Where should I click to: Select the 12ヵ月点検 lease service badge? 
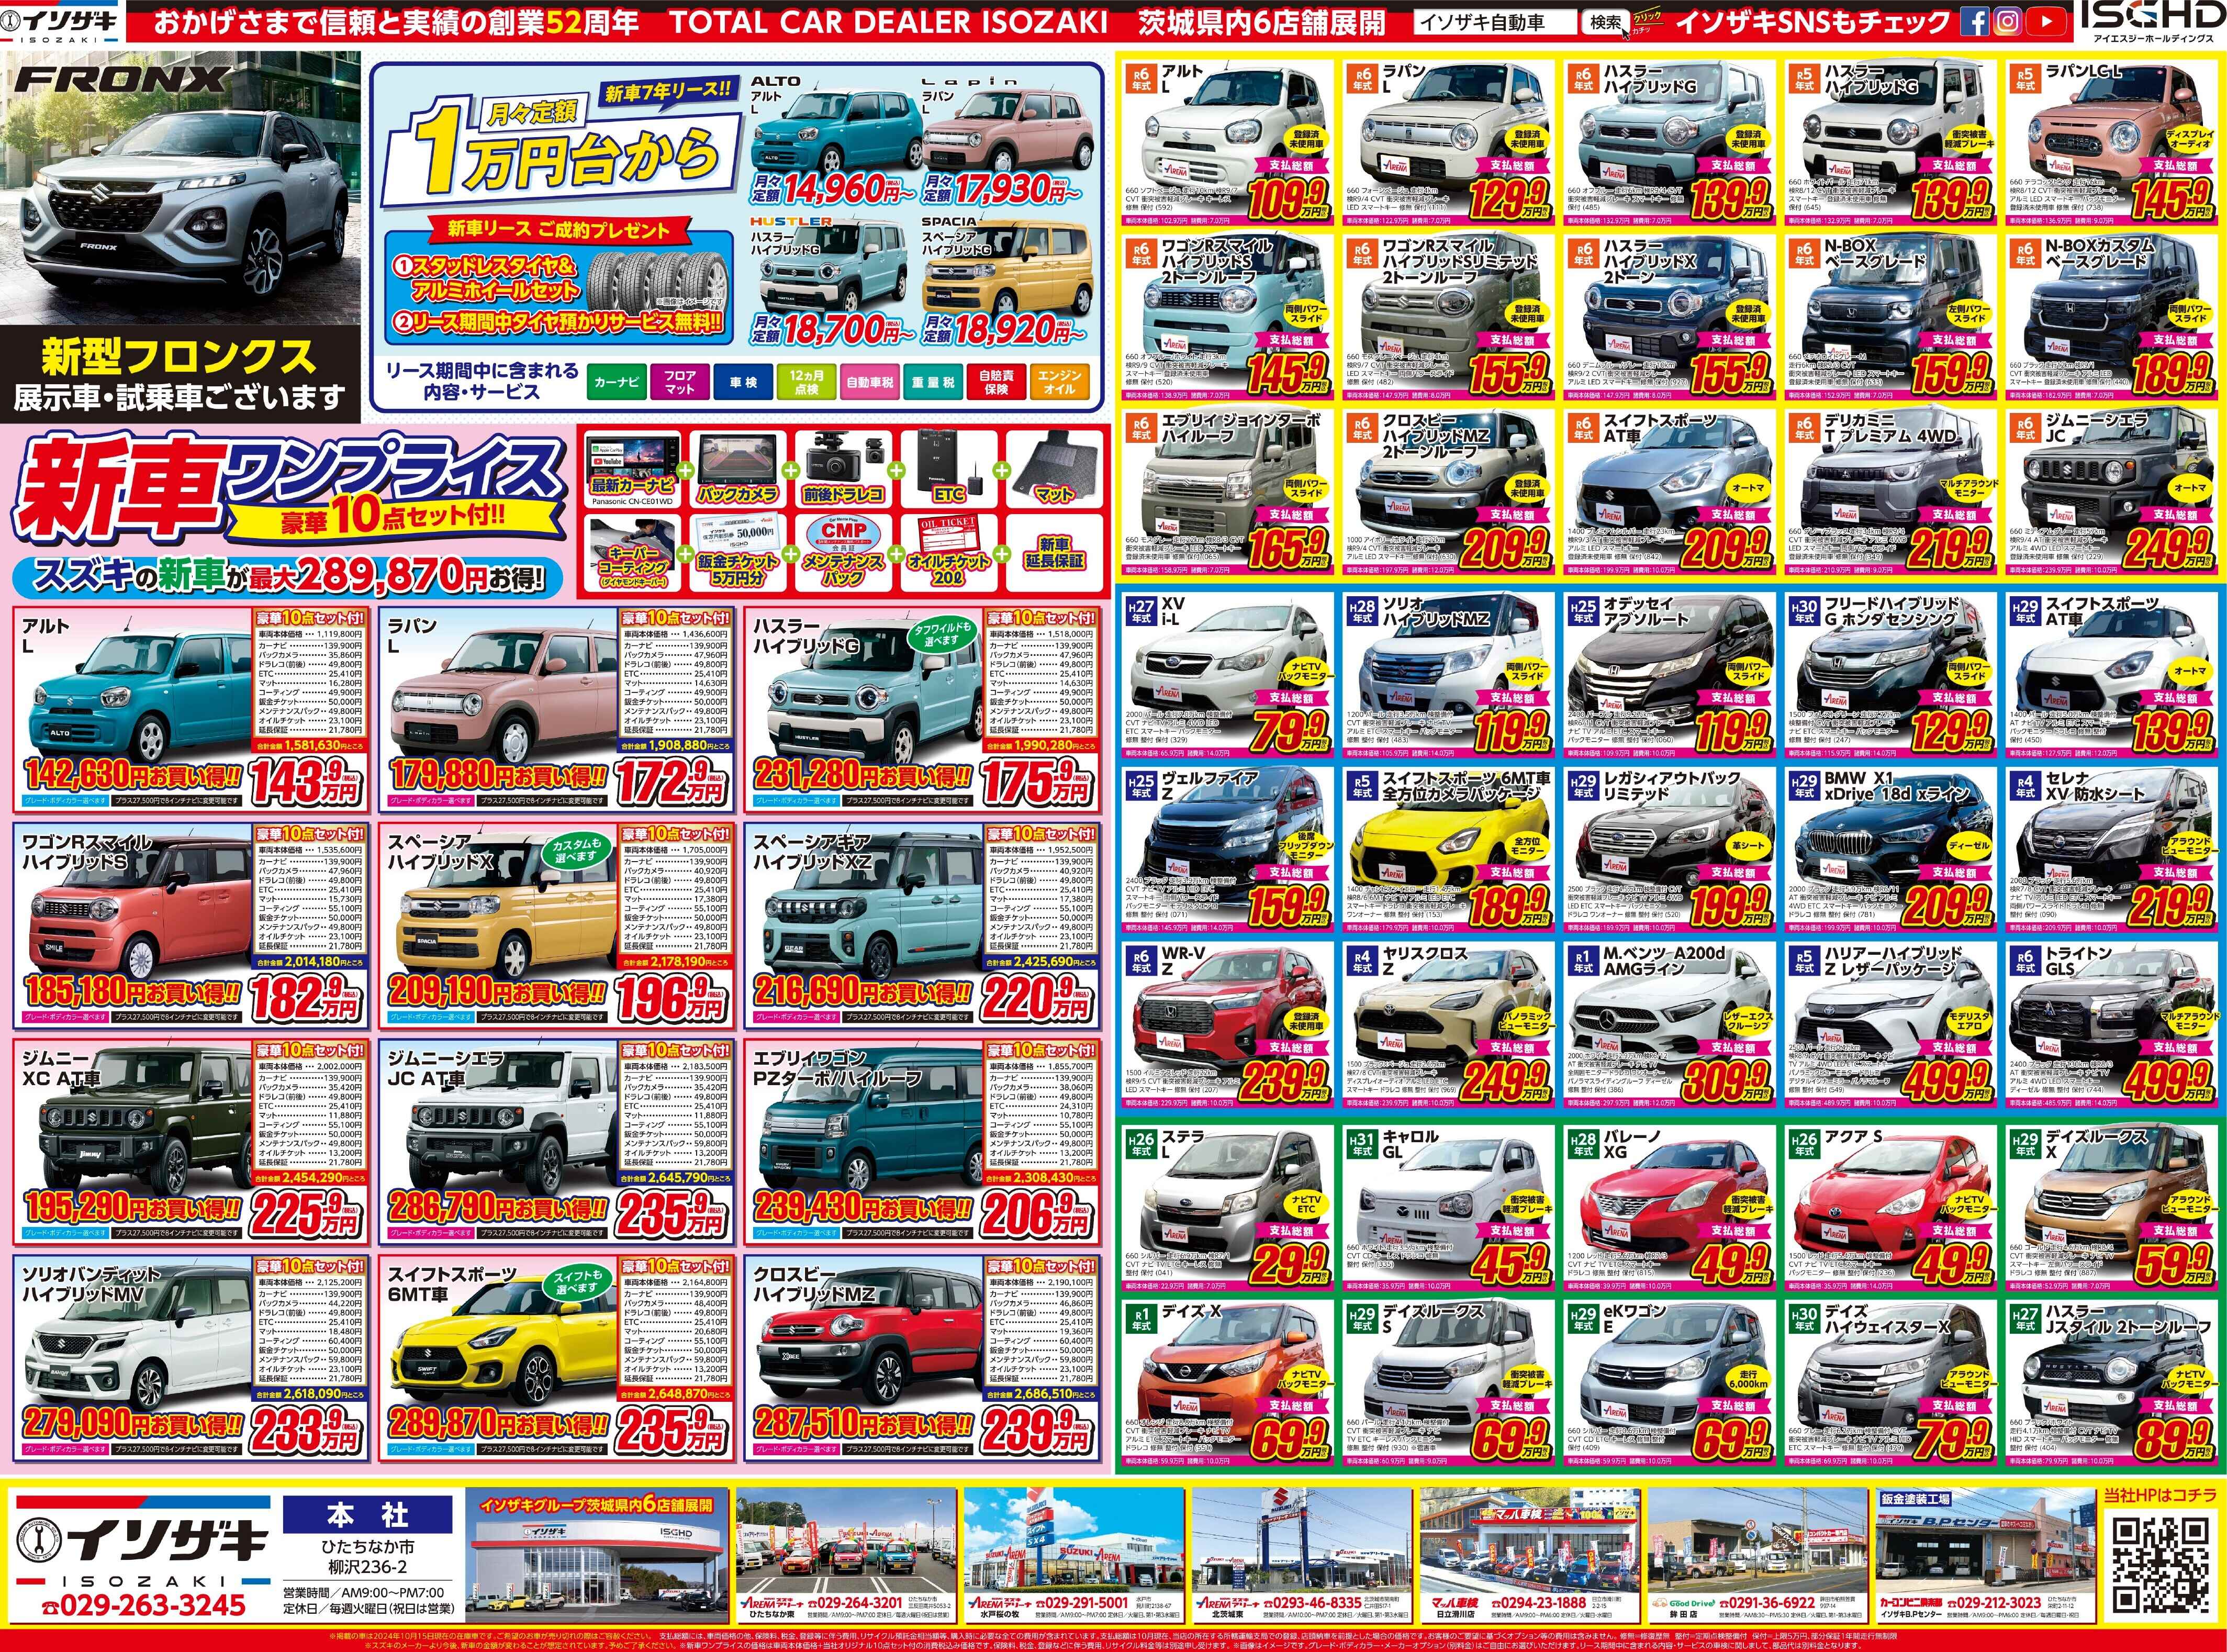tap(806, 382)
